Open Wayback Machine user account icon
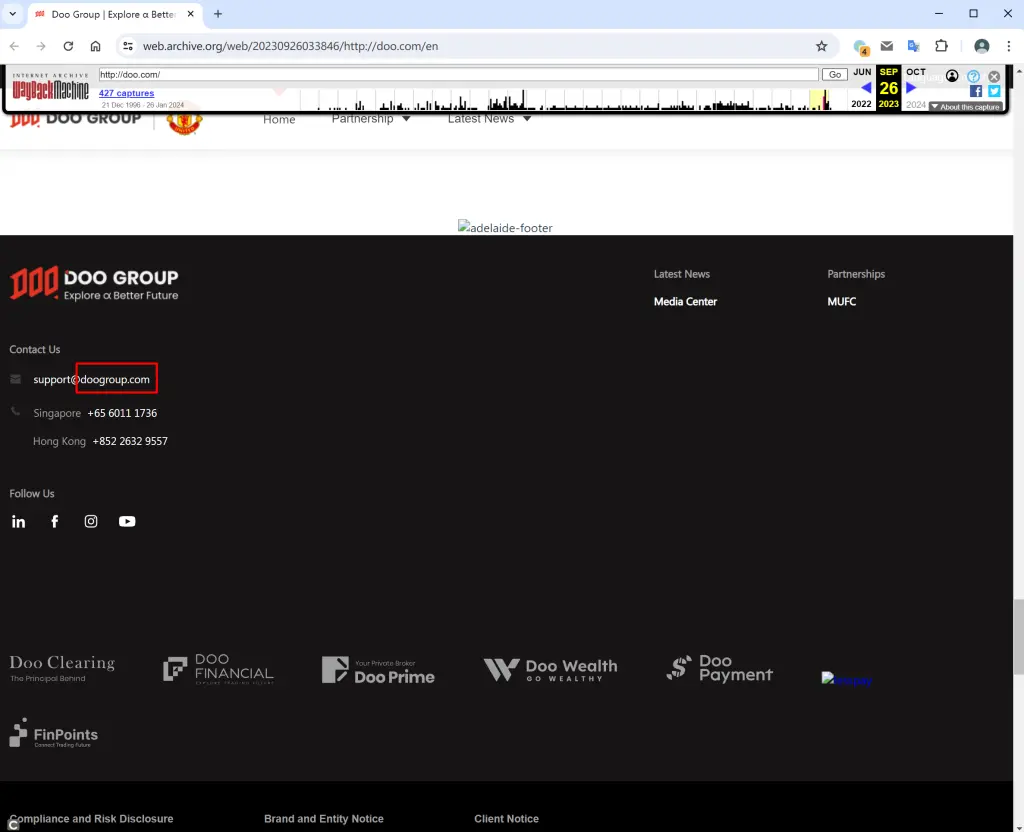Screen dimensions: 1024x832 point(952,76)
